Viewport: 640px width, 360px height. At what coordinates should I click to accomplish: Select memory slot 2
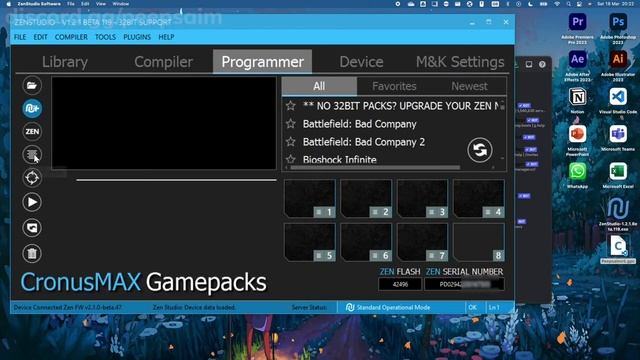coord(366,198)
